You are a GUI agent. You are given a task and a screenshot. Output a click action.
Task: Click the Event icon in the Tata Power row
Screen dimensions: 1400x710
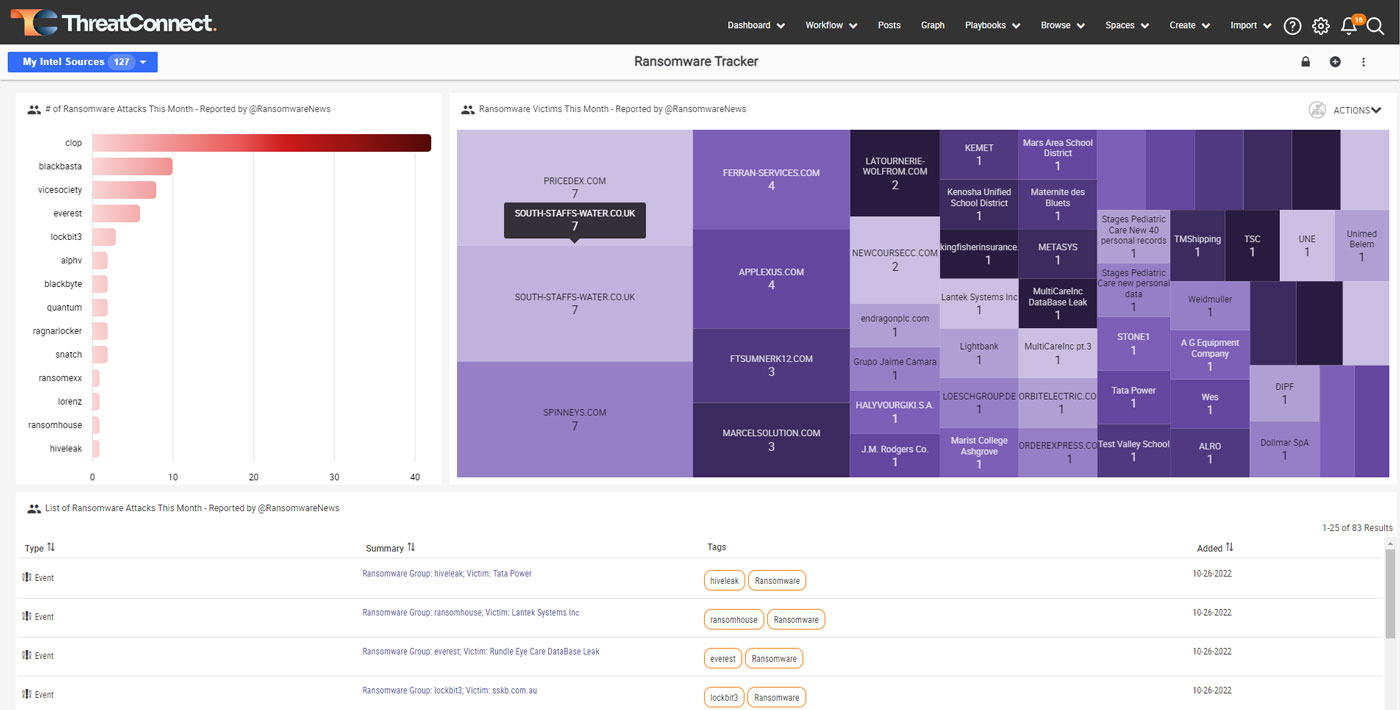coord(27,578)
